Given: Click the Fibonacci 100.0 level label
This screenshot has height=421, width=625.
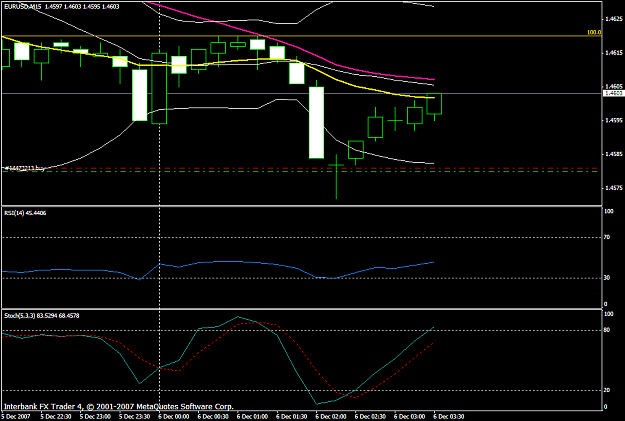Looking at the screenshot, I should click(594, 32).
